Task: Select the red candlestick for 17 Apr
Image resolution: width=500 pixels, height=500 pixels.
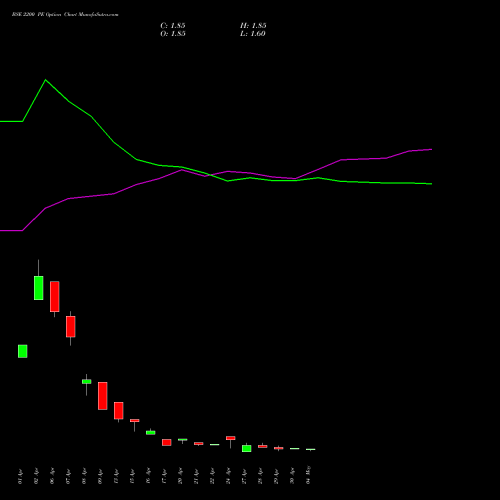Action: coord(167,442)
